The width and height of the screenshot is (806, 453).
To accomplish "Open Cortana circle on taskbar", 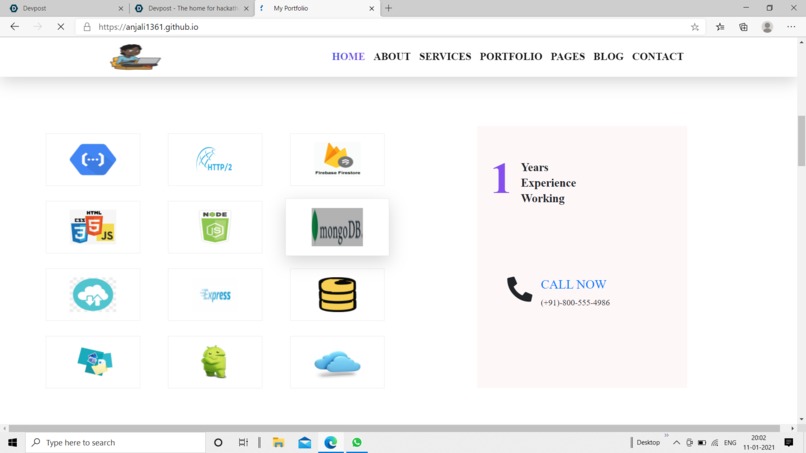I will point(218,442).
